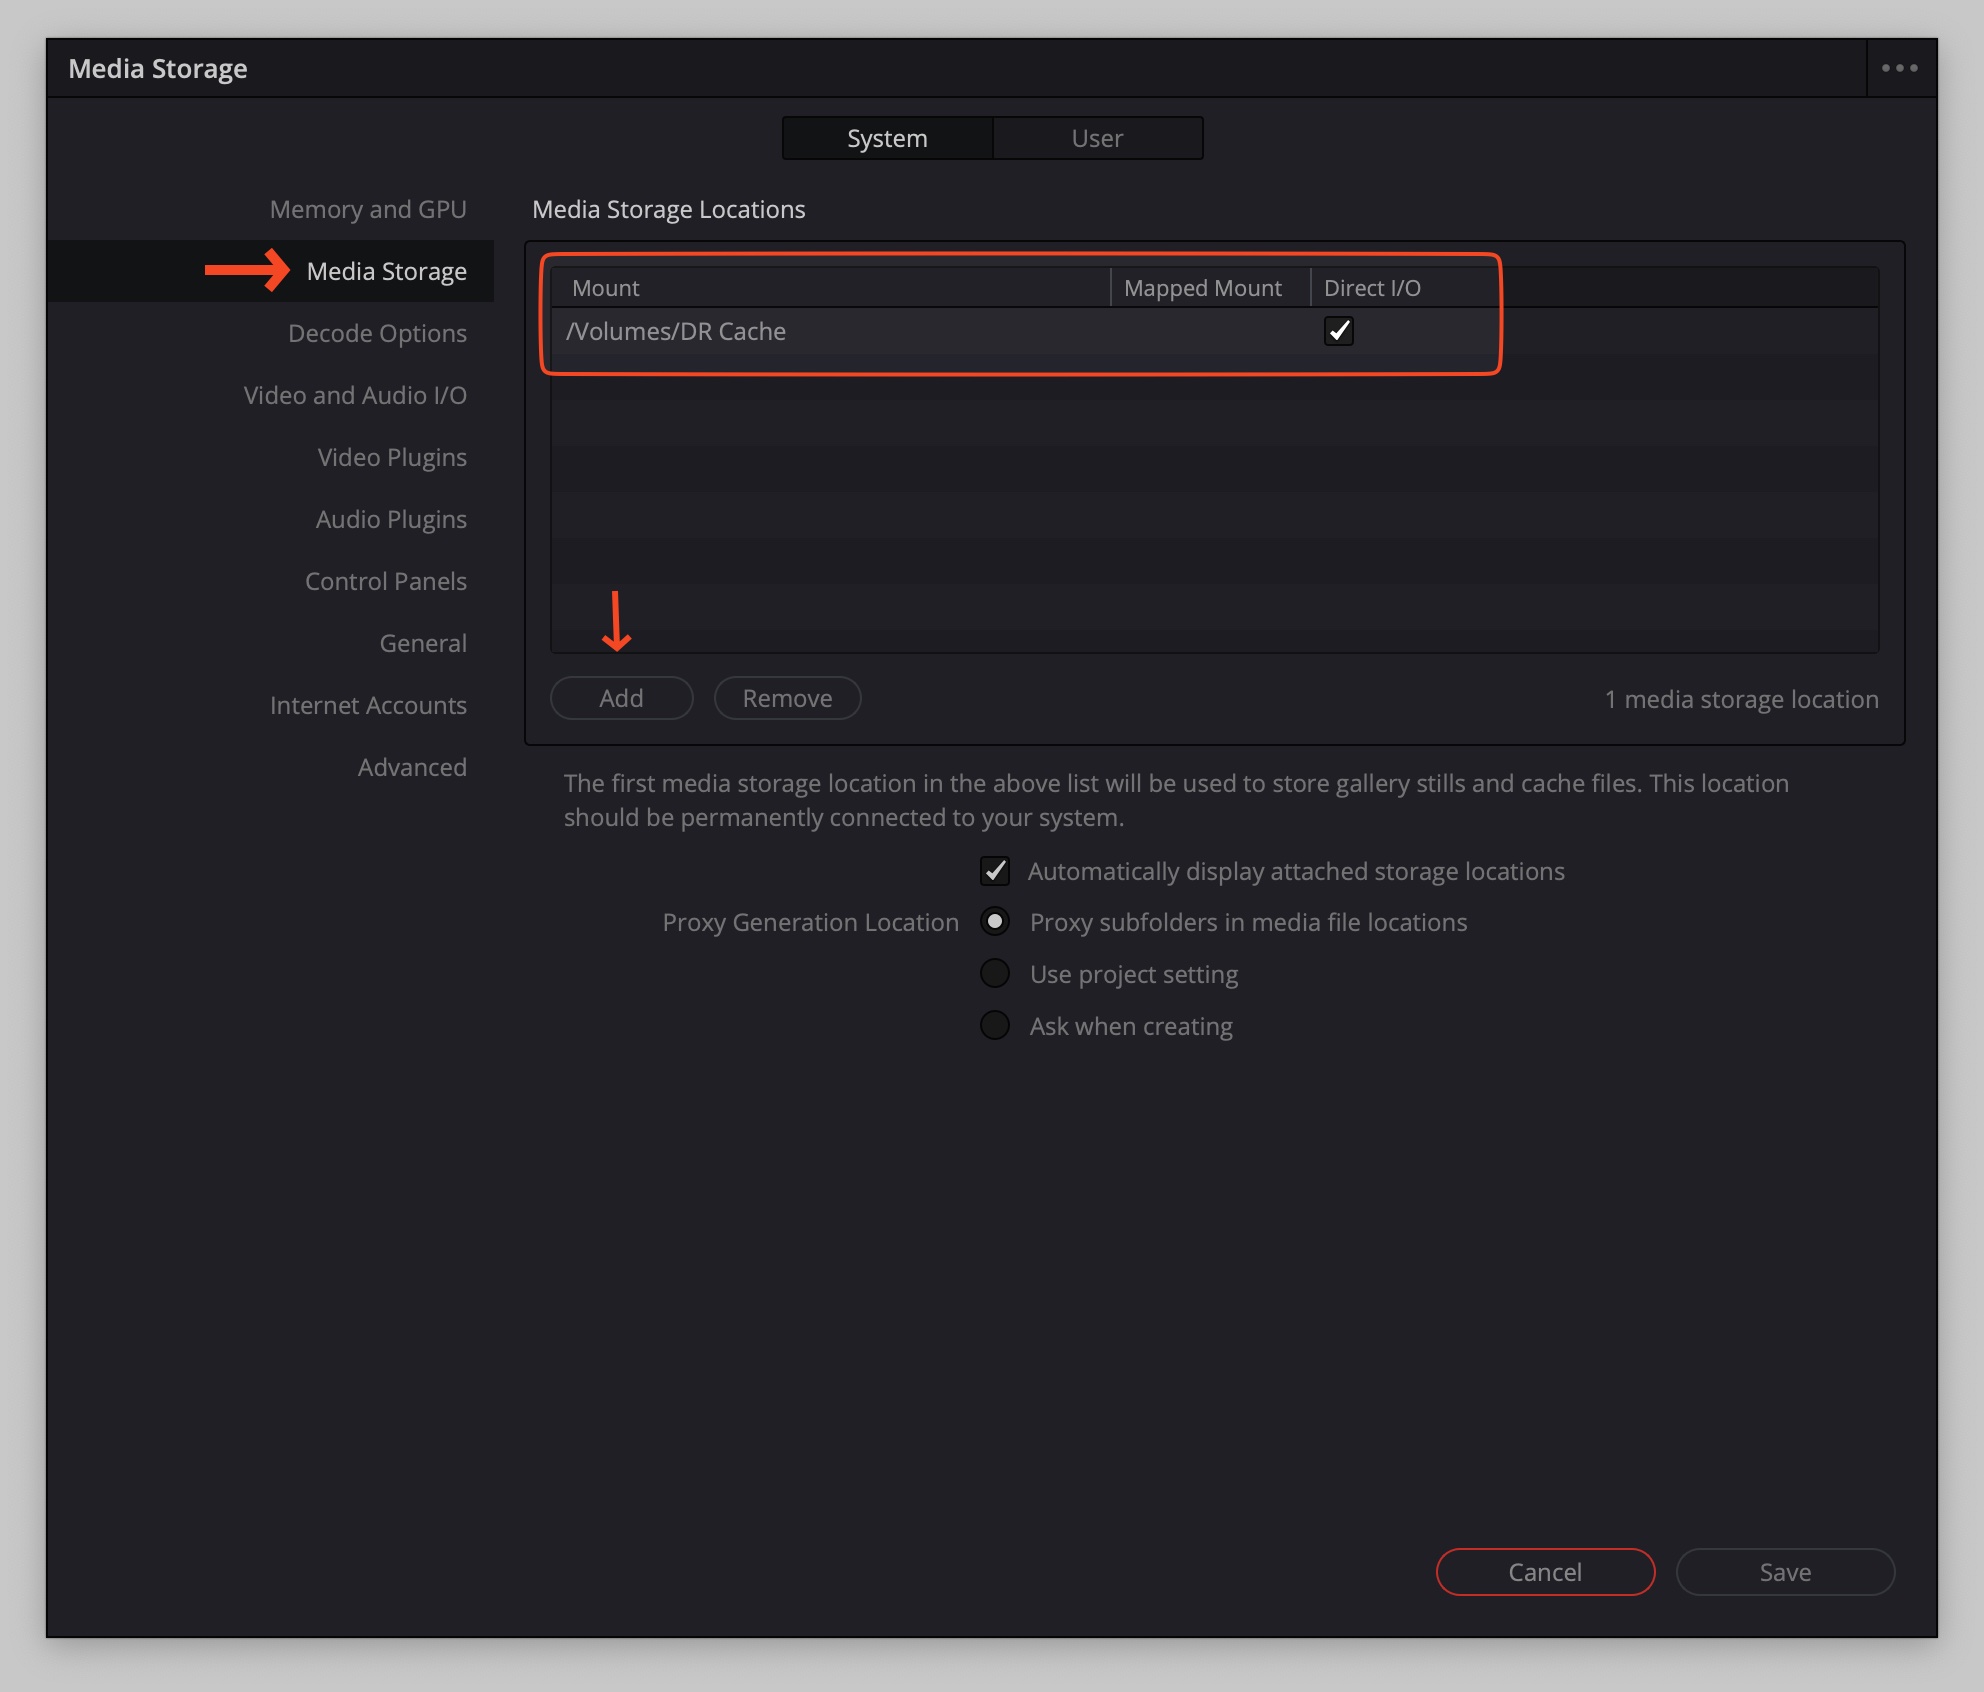The height and width of the screenshot is (1692, 1984).
Task: Click the Advanced sidebar icon
Action: coord(411,765)
